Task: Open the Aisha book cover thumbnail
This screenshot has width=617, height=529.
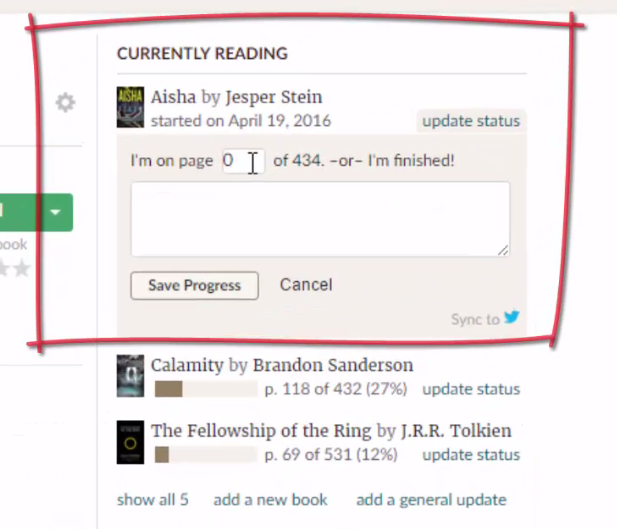Action: click(130, 107)
